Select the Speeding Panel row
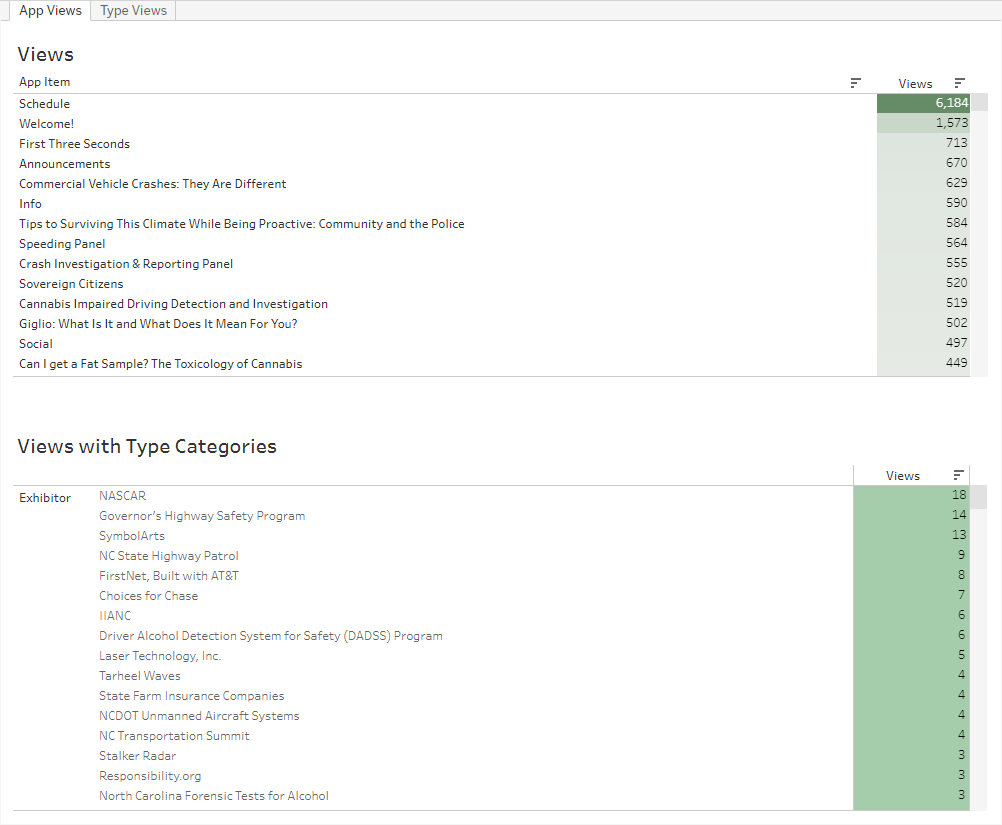Image resolution: width=1002 pixels, height=825 pixels. click(x=62, y=244)
